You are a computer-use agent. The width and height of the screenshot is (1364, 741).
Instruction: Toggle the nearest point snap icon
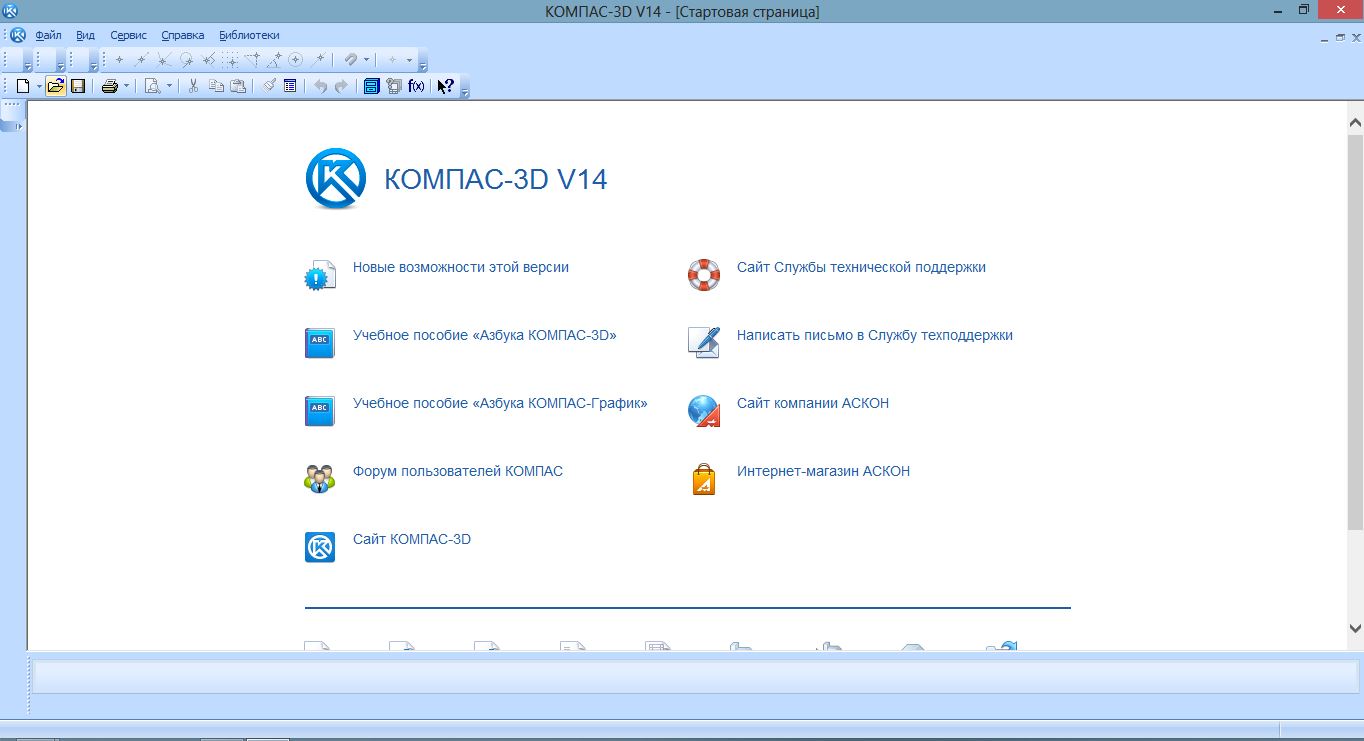119,60
